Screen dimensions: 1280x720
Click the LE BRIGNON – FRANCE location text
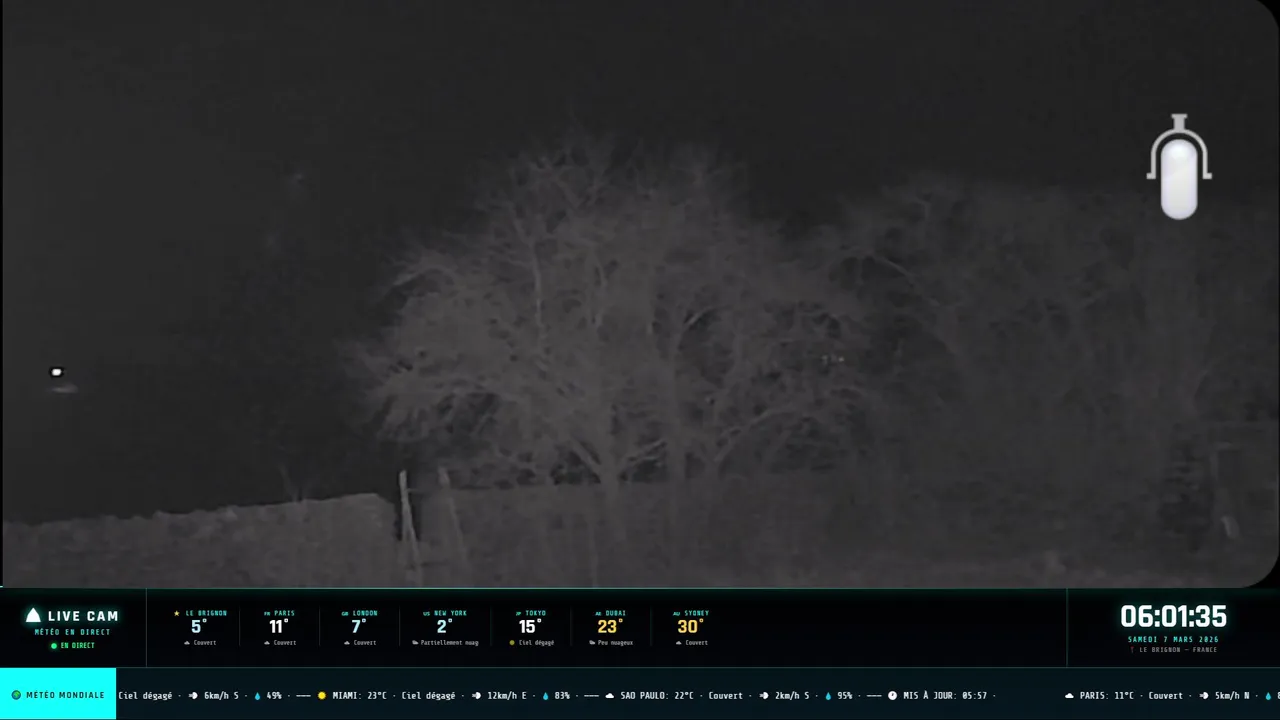click(x=1178, y=650)
